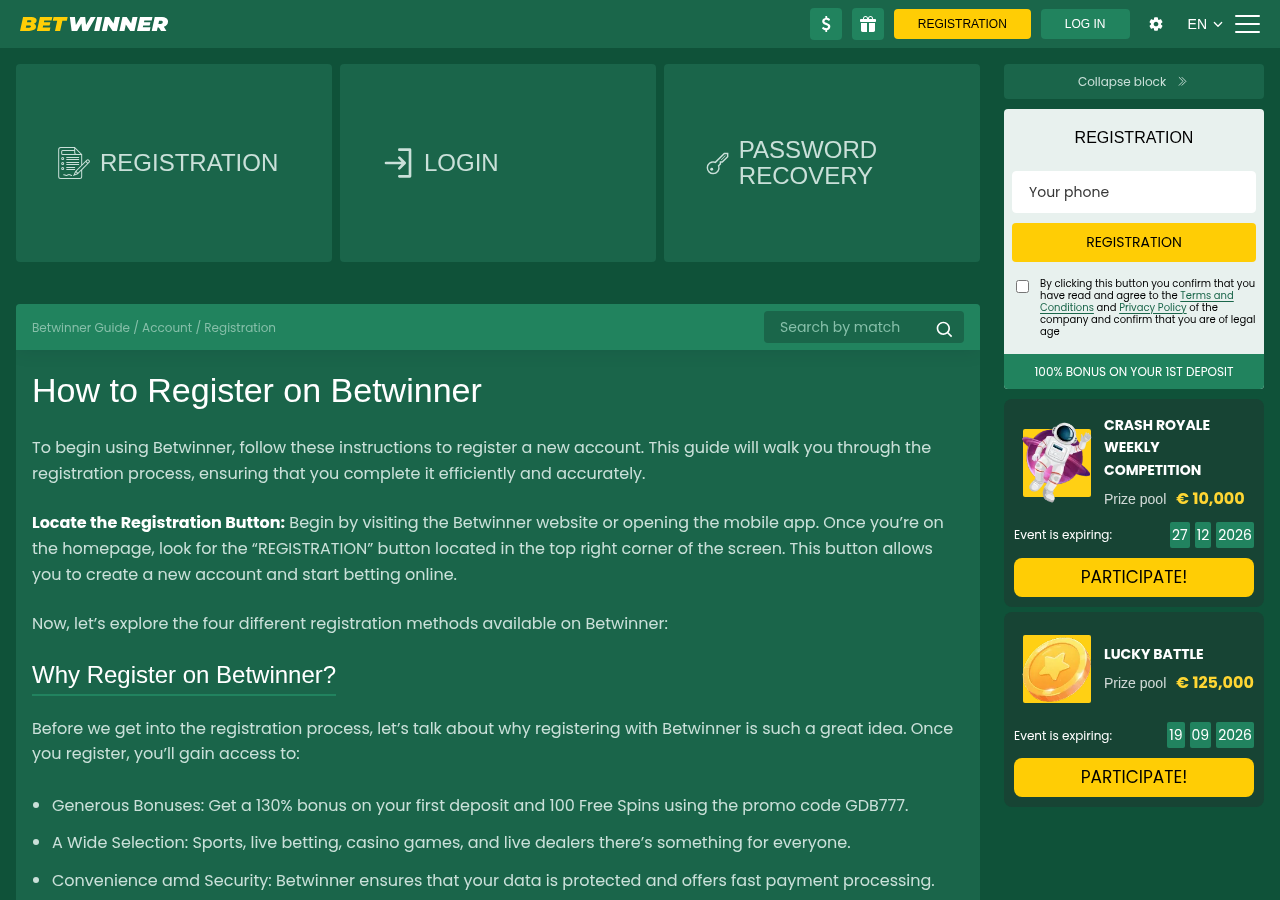Open the settings gear icon

tap(1156, 24)
